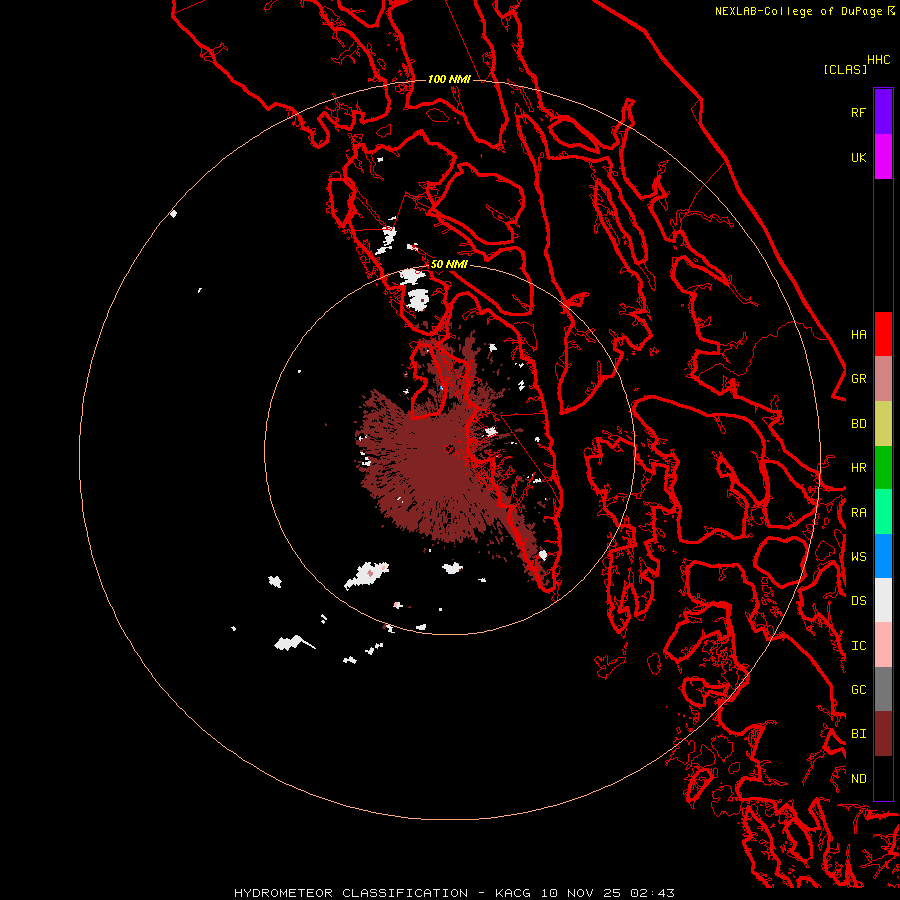Image resolution: width=900 pixels, height=900 pixels.
Task: Select the BD legend label text
Action: [x=858, y=424]
